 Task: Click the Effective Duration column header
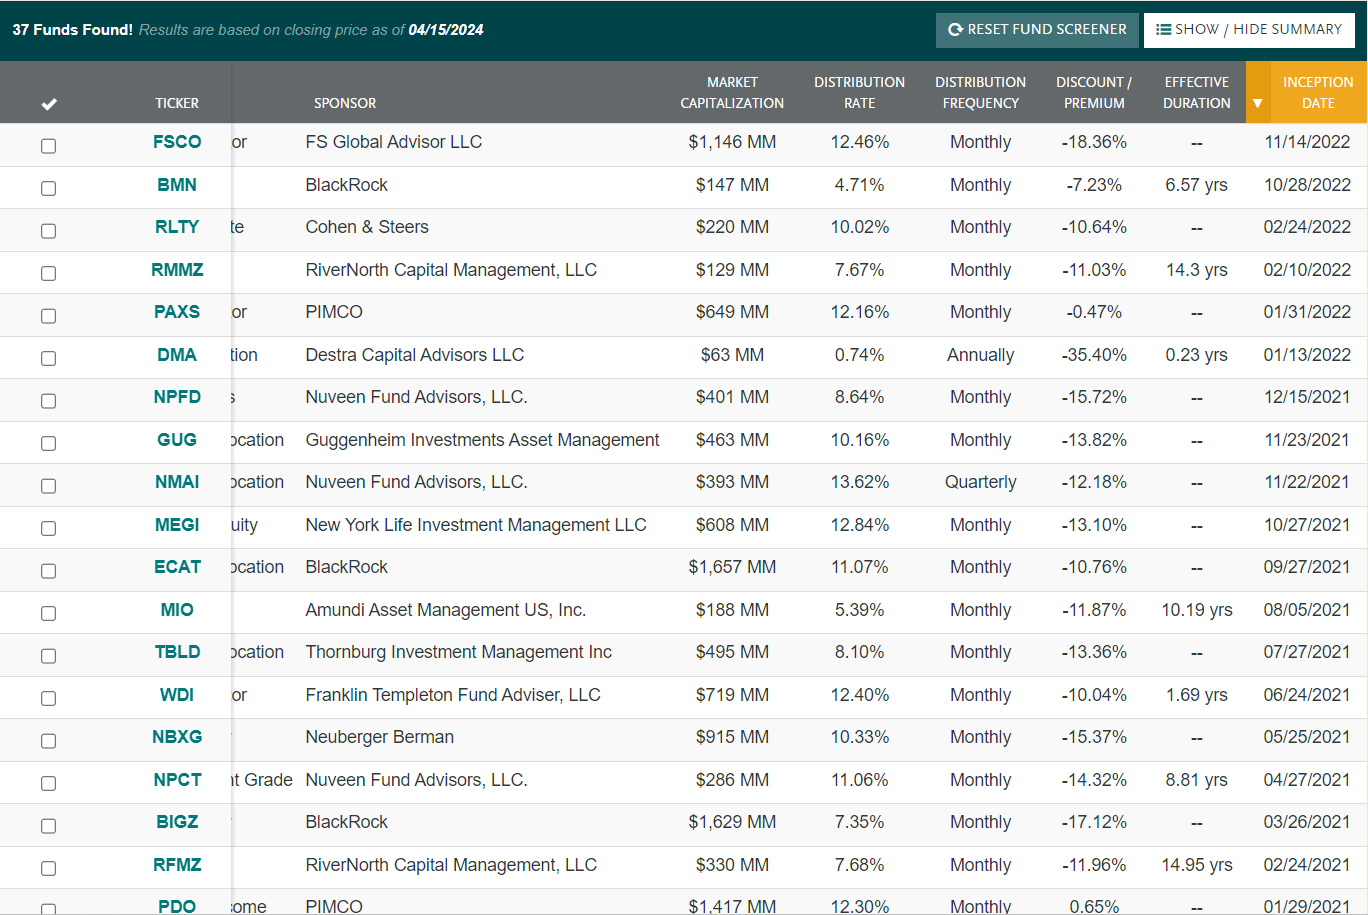pyautogui.click(x=1196, y=92)
